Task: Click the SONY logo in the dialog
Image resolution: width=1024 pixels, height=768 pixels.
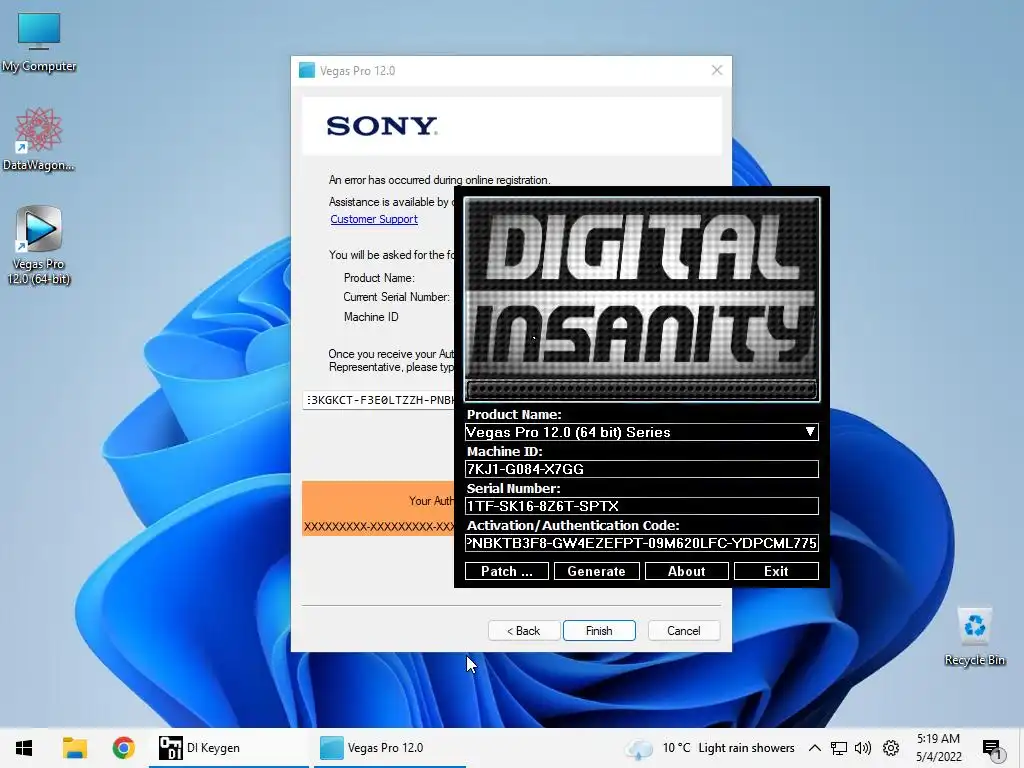Action: (x=382, y=125)
